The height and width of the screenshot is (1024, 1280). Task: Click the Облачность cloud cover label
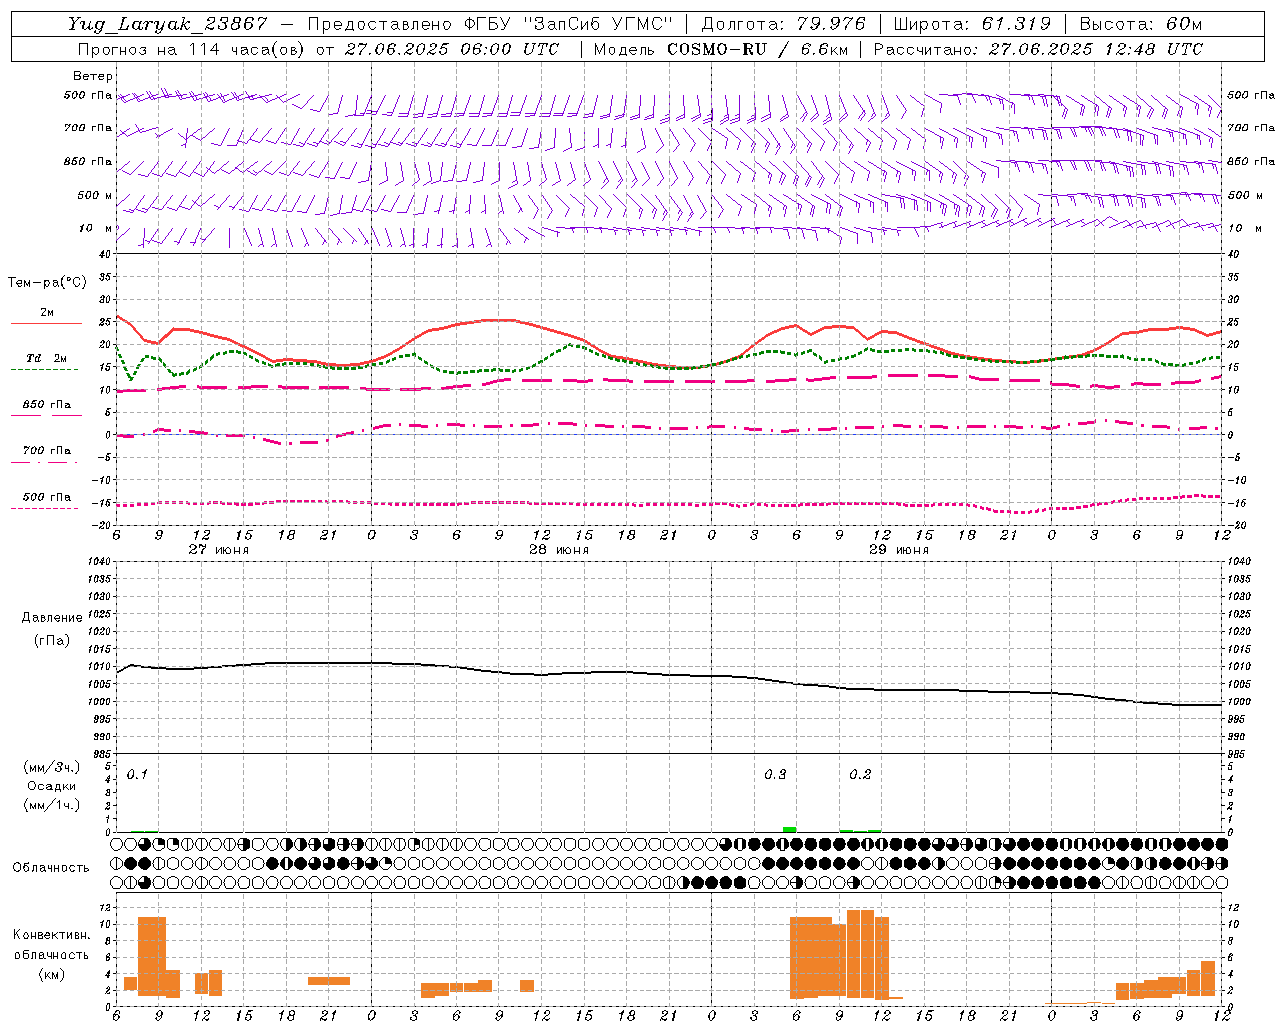[51, 867]
